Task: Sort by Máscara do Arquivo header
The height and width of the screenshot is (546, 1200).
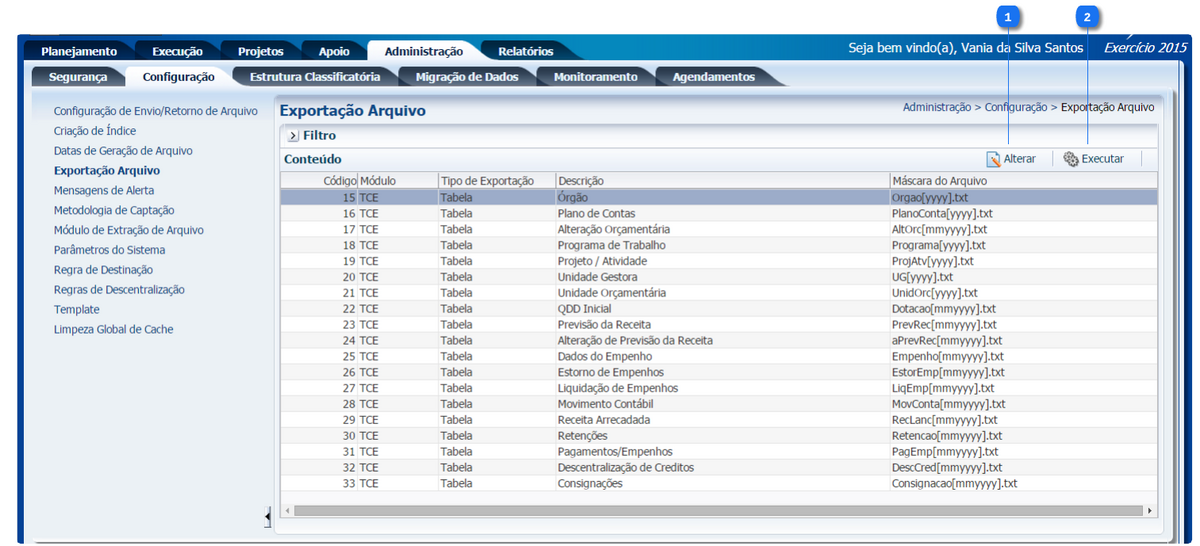Action: 939,181
